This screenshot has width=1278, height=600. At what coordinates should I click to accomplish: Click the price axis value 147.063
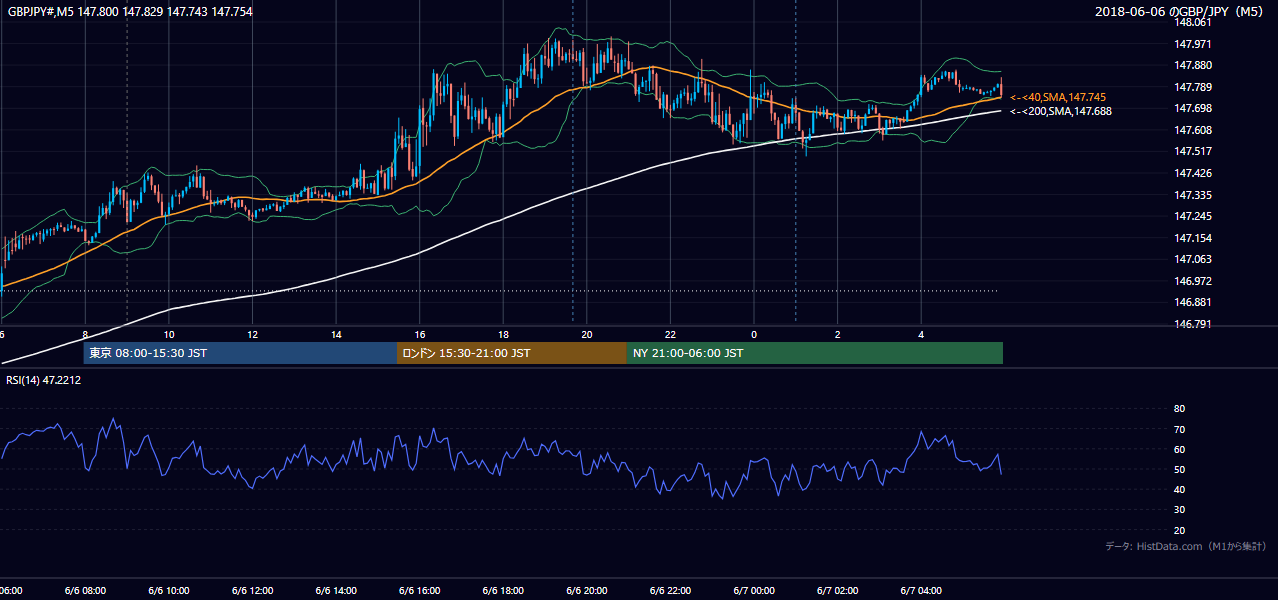[x=1193, y=260]
